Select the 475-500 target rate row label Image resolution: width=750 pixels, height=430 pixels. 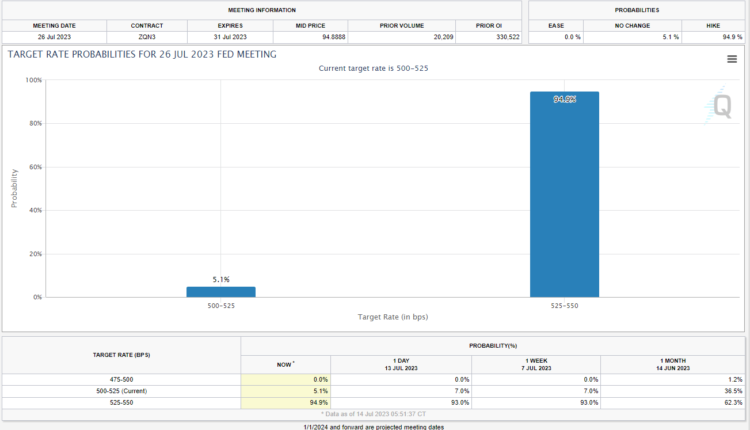121,380
